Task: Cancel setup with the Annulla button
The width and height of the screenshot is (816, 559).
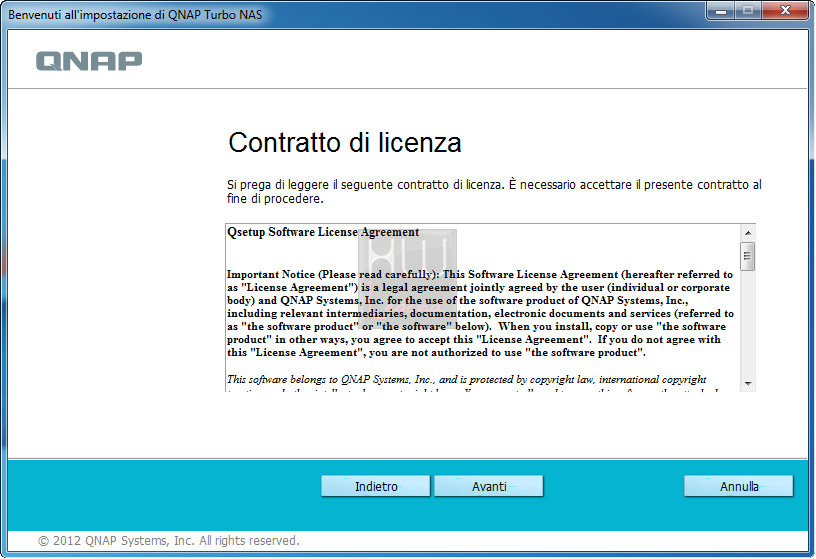Action: [738, 486]
